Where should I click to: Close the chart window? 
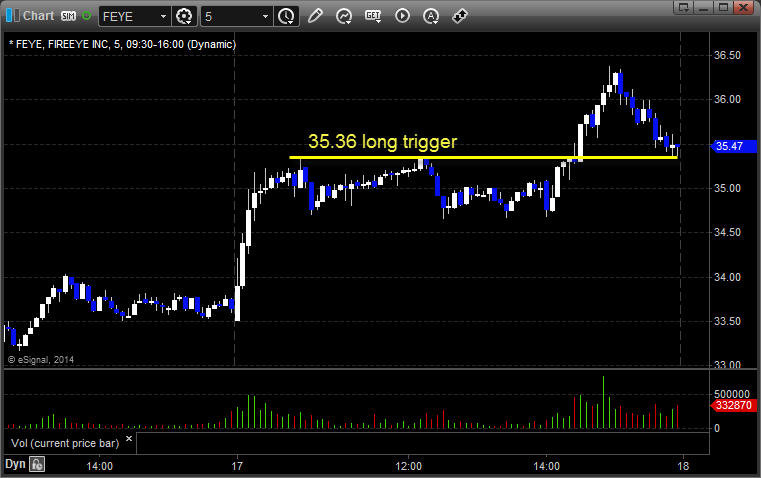click(x=743, y=7)
